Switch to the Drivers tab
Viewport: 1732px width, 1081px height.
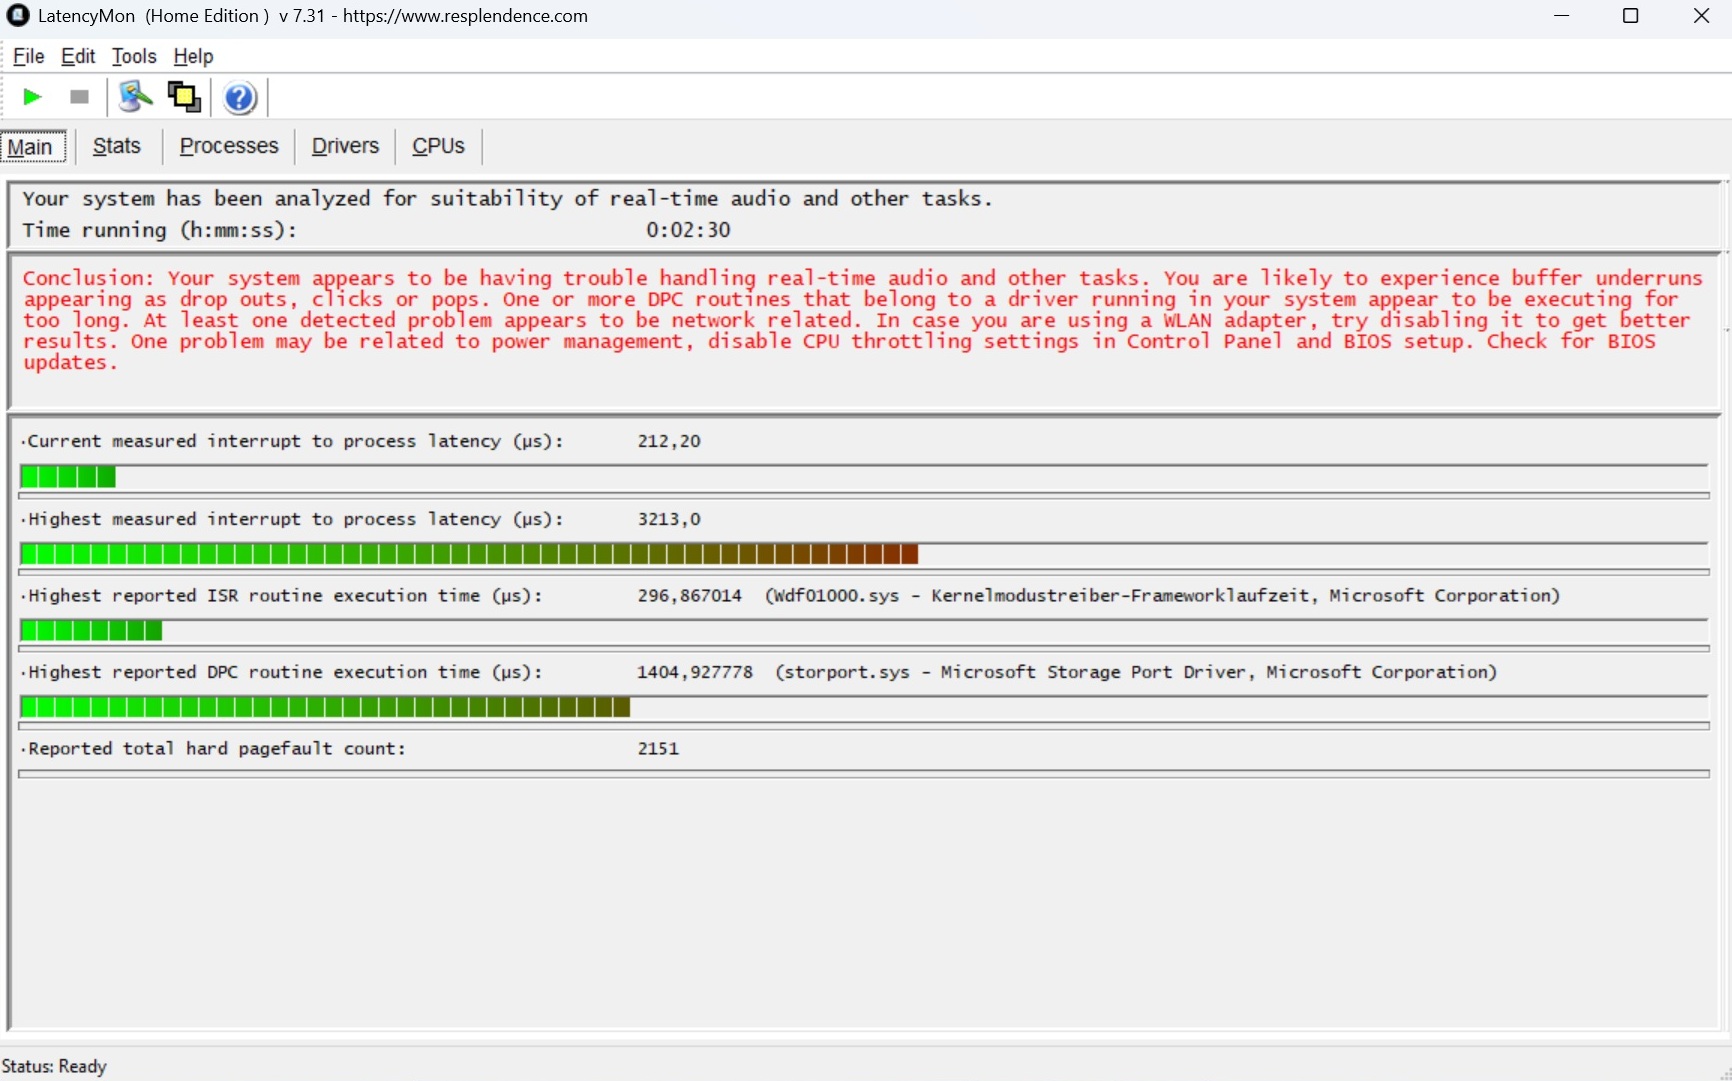tap(345, 146)
